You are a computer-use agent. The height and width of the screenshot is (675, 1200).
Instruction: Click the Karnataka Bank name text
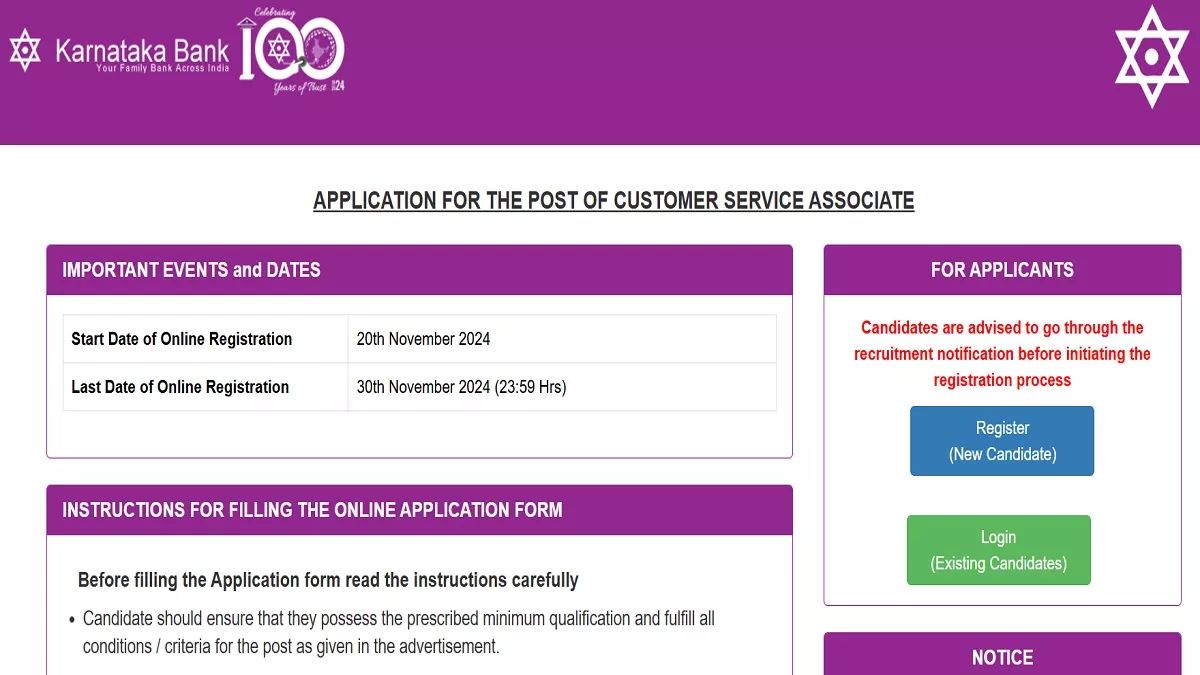142,50
